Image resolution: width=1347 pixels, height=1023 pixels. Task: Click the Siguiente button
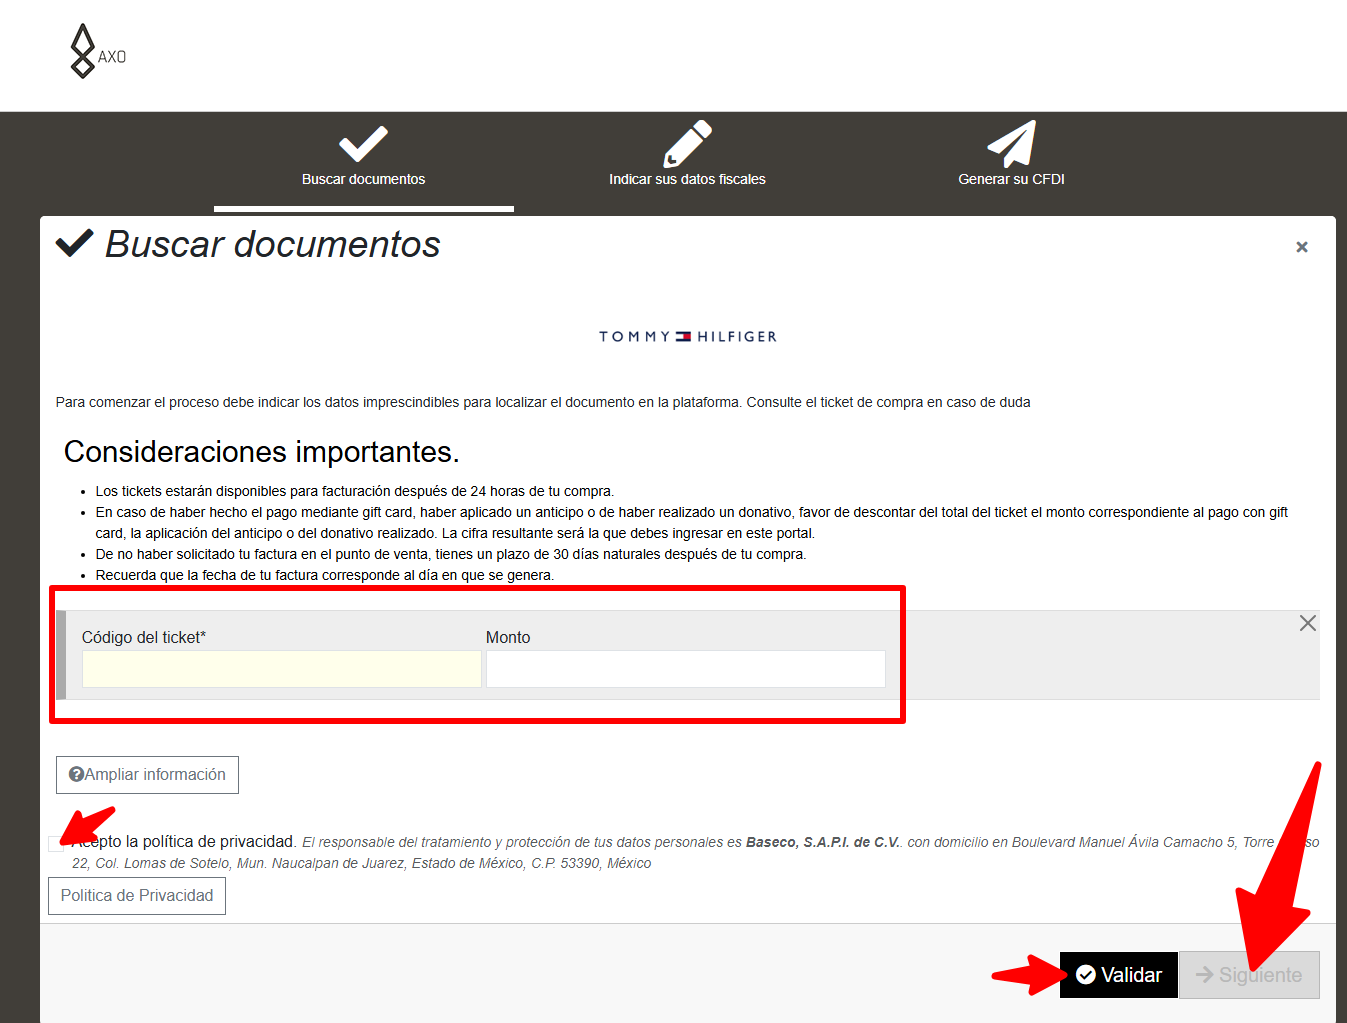point(1249,975)
